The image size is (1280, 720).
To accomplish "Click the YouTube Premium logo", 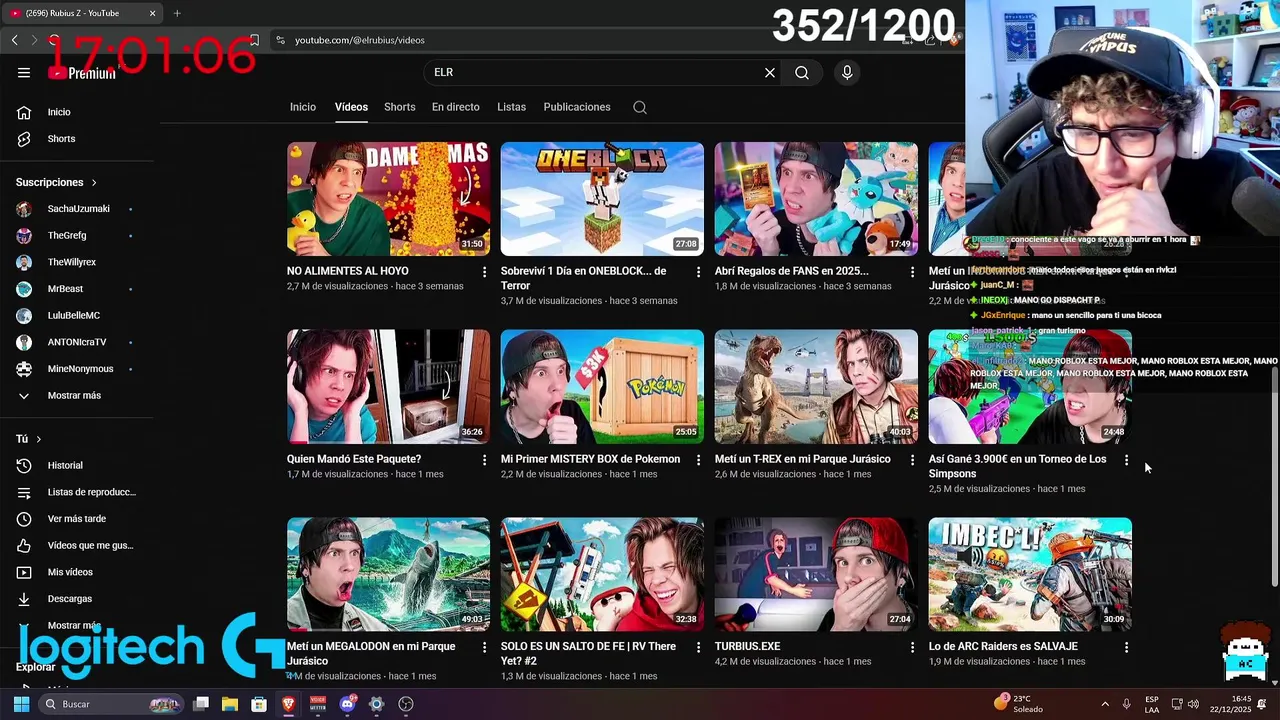I will coord(82,72).
